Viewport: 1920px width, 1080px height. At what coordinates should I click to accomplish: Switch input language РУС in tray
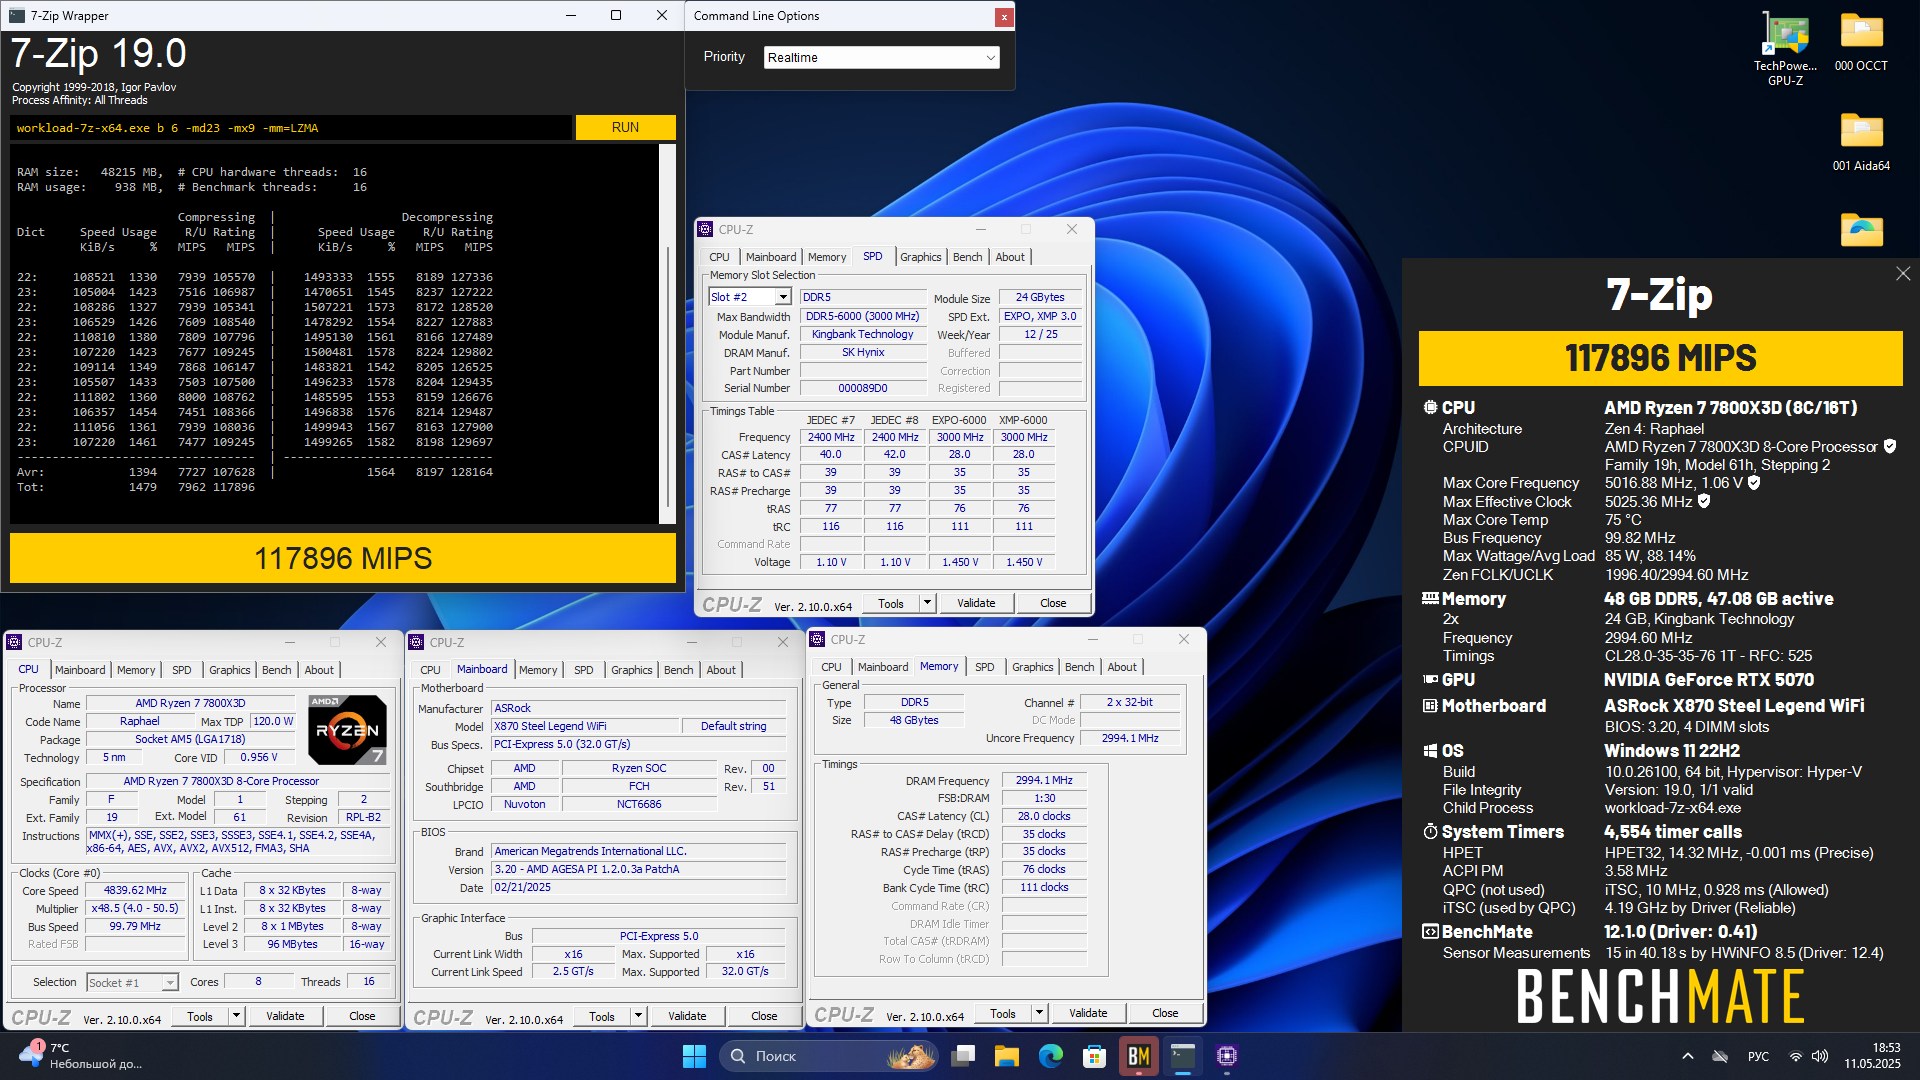[1758, 1056]
